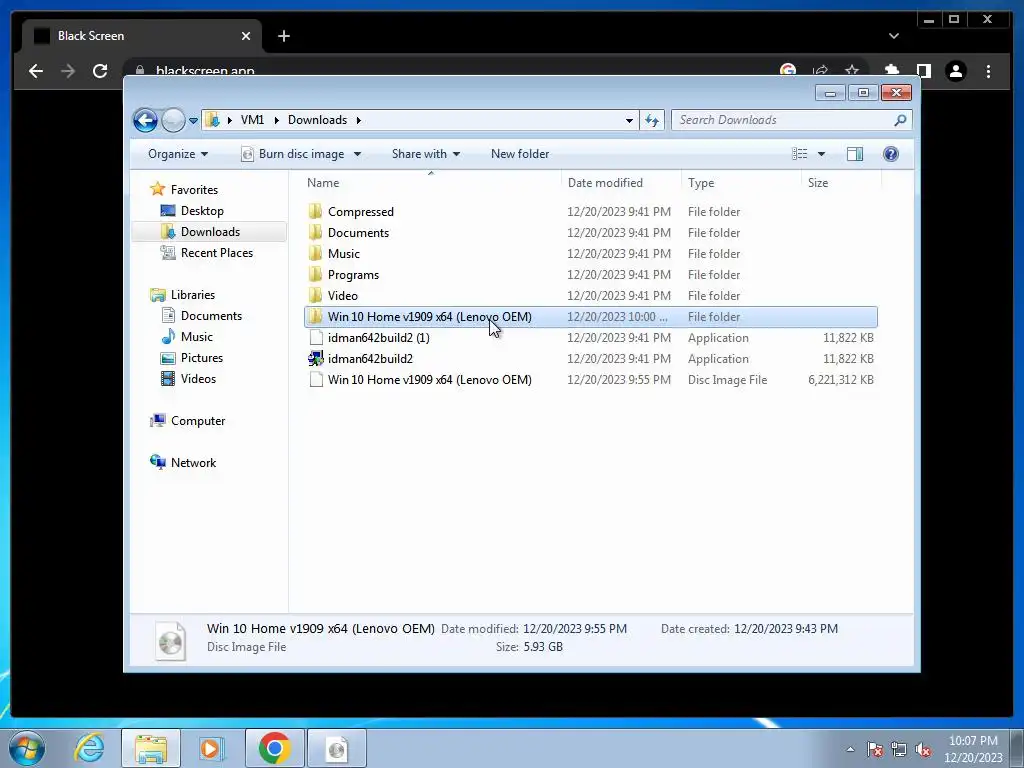Click the network tray icon
The height and width of the screenshot is (768, 1024).
click(x=899, y=749)
